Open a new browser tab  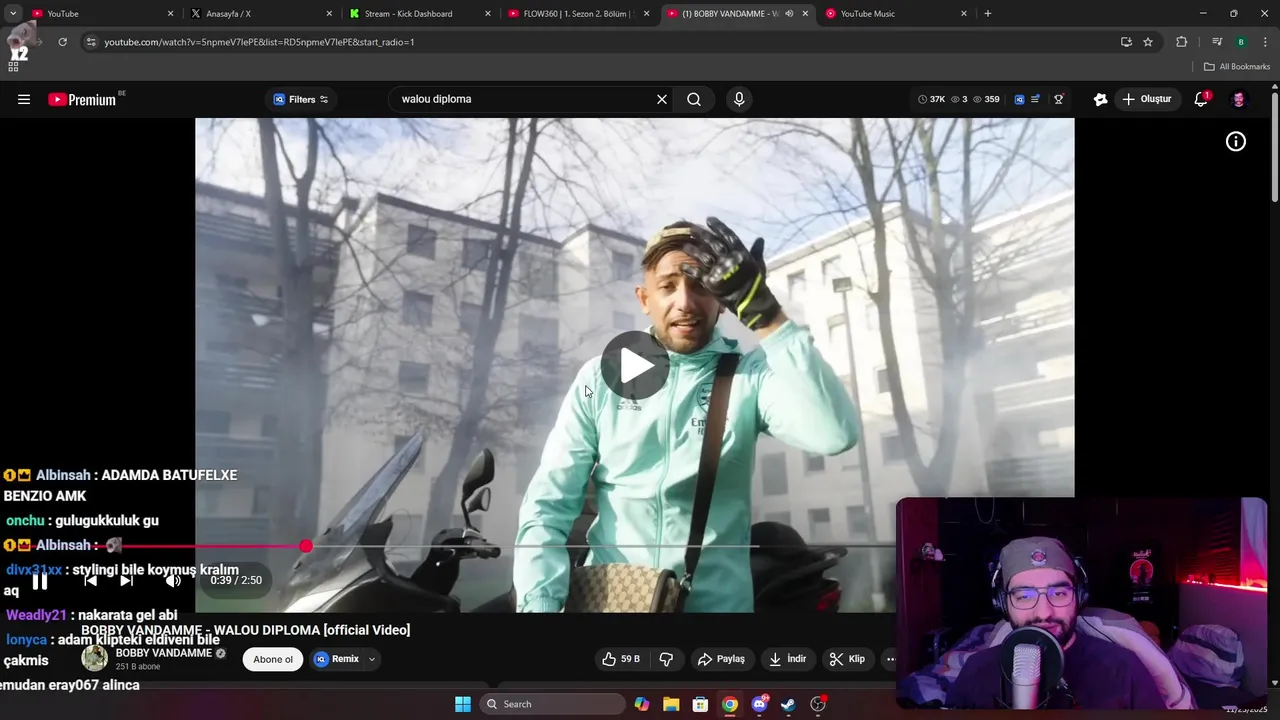[x=988, y=14]
